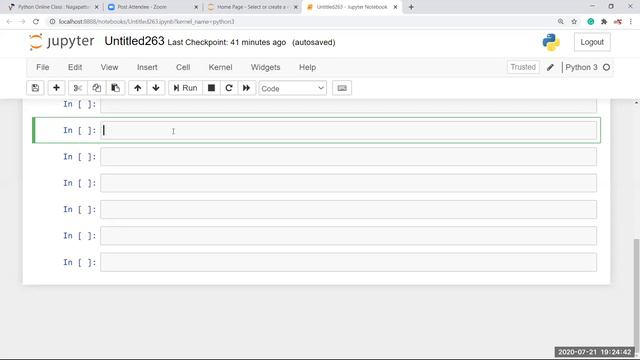Image resolution: width=640 pixels, height=360 pixels.
Task: Go back with the browser back arrow
Action: [x=9, y=22]
